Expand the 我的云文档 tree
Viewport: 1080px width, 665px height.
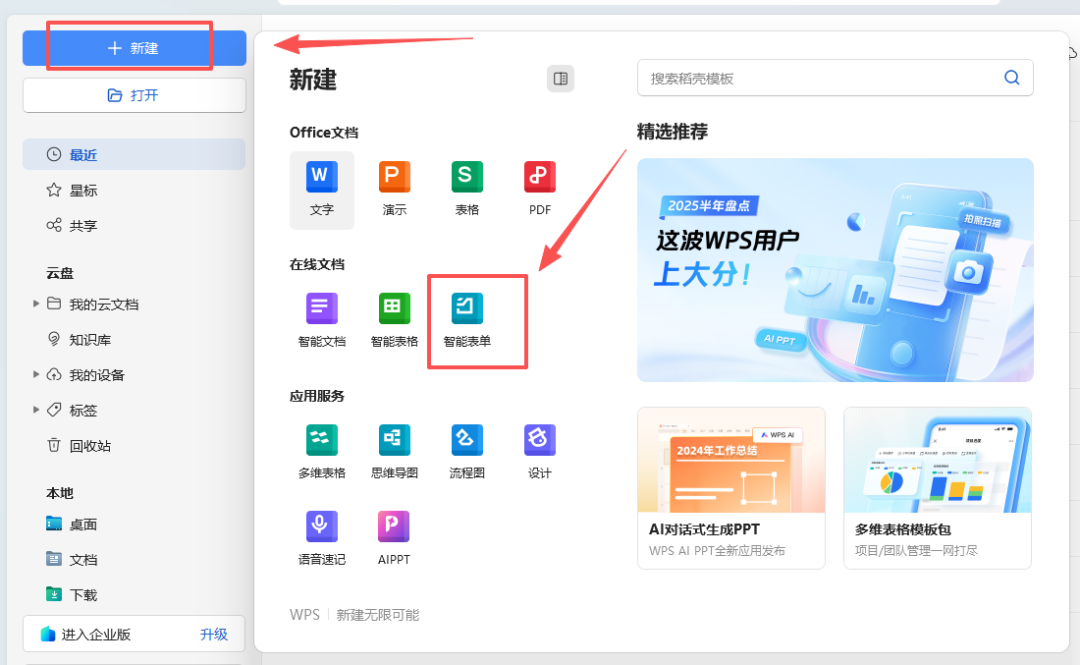click(36, 304)
